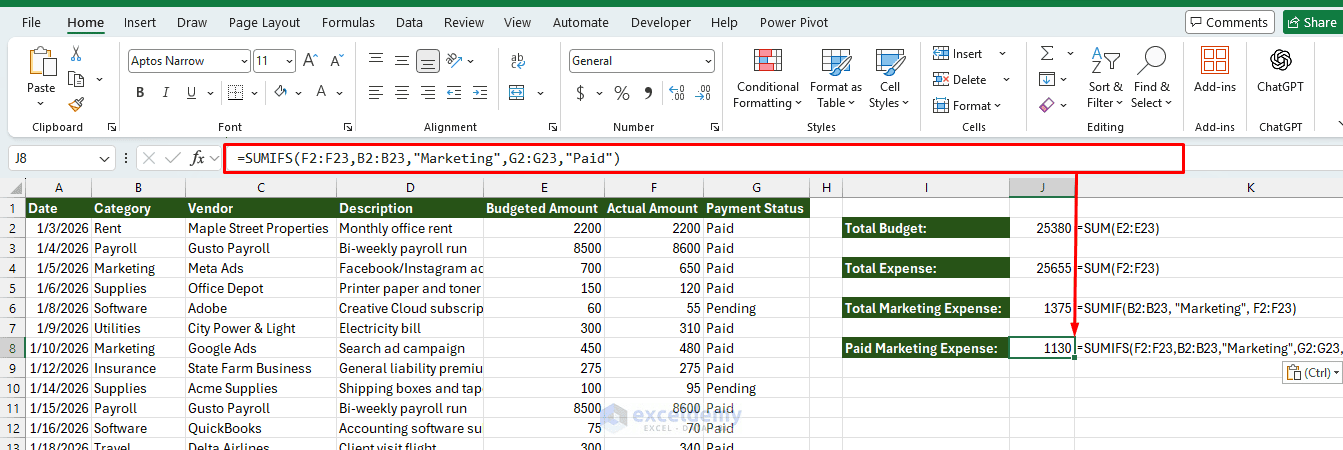Open Conditional Formatting menu
The image size is (1343, 450).
(x=766, y=79)
